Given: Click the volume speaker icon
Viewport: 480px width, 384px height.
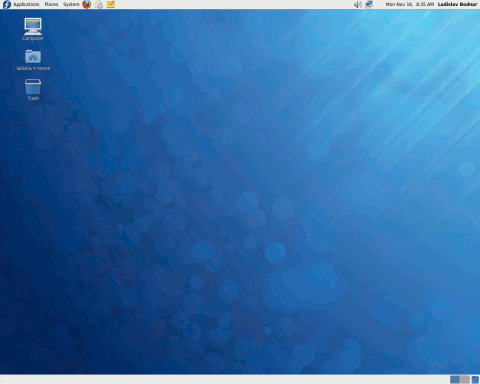Looking at the screenshot, I should [358, 4].
